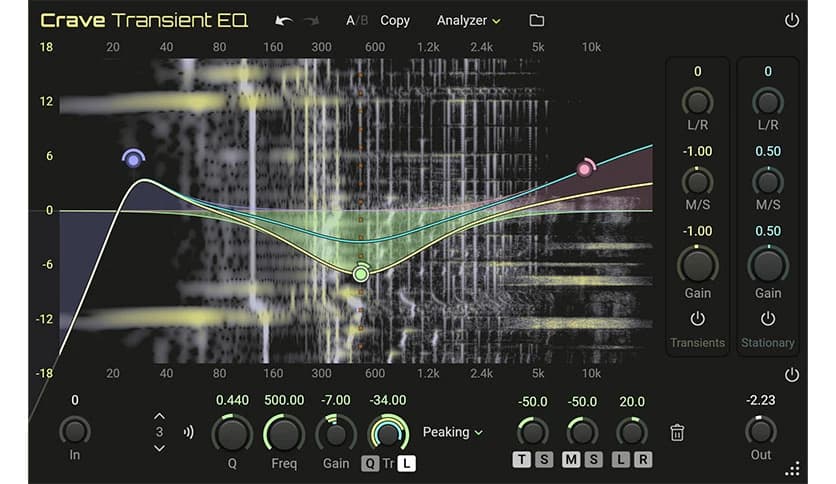Screen dimensions: 836x484
Task: Select the green peaking band node
Action: pyautogui.click(x=361, y=273)
